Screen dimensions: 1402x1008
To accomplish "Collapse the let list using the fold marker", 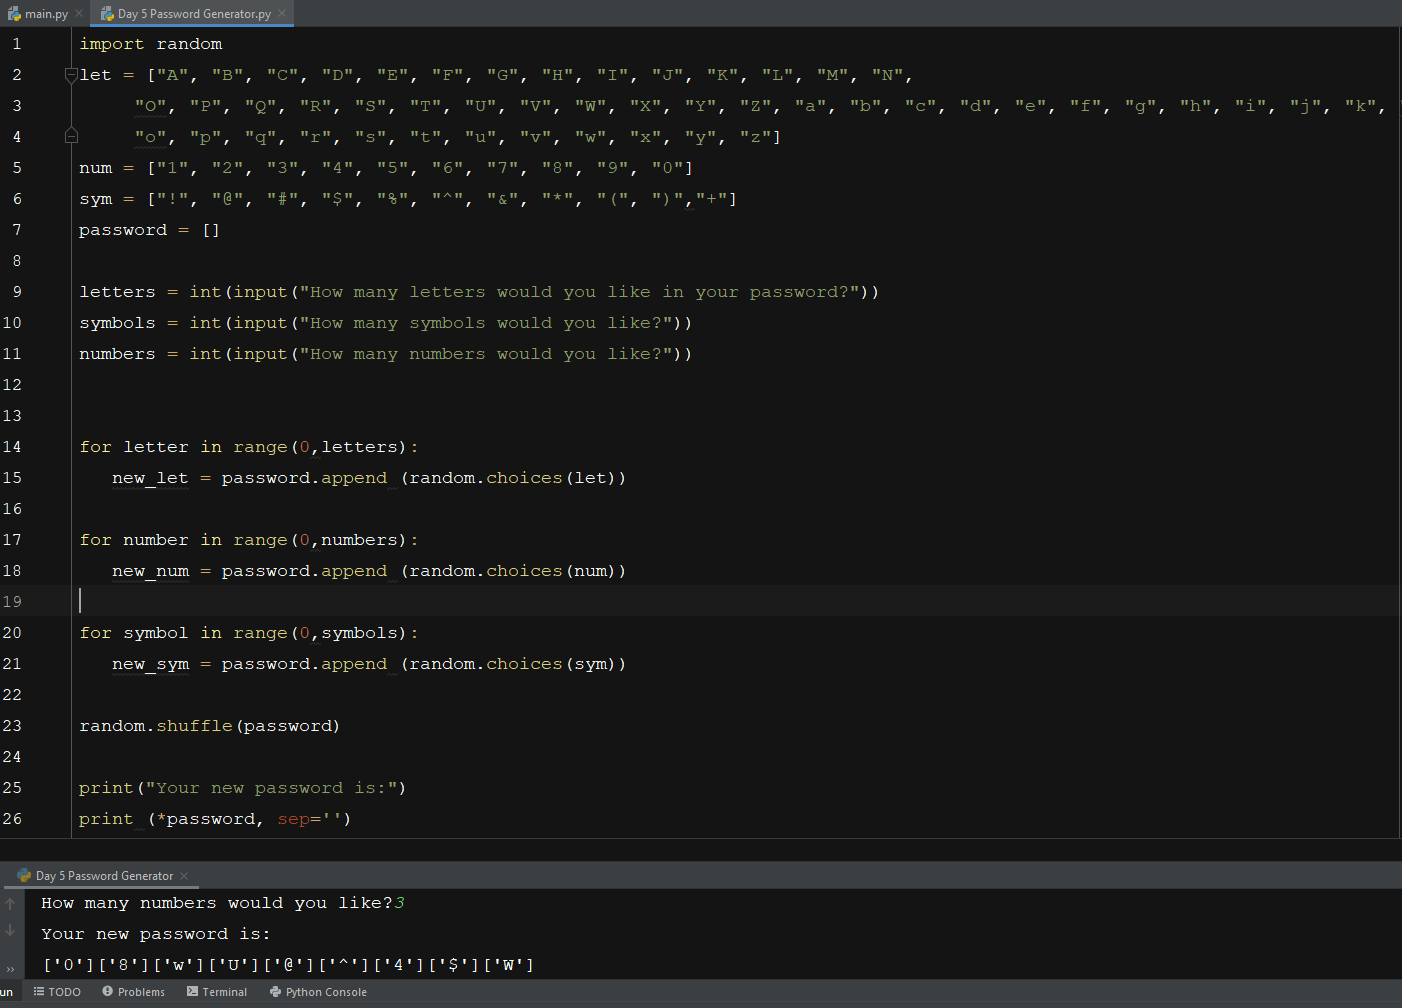I will coord(70,73).
